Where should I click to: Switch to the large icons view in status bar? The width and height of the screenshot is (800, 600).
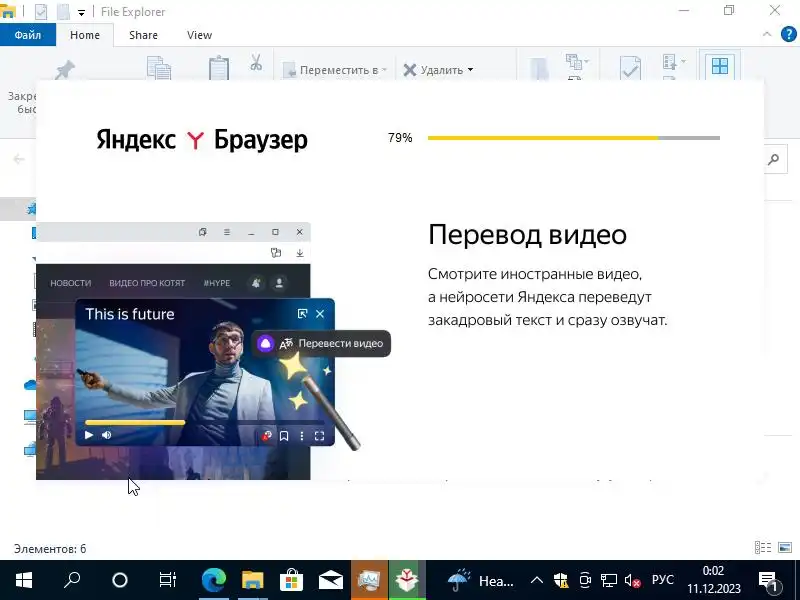785,547
